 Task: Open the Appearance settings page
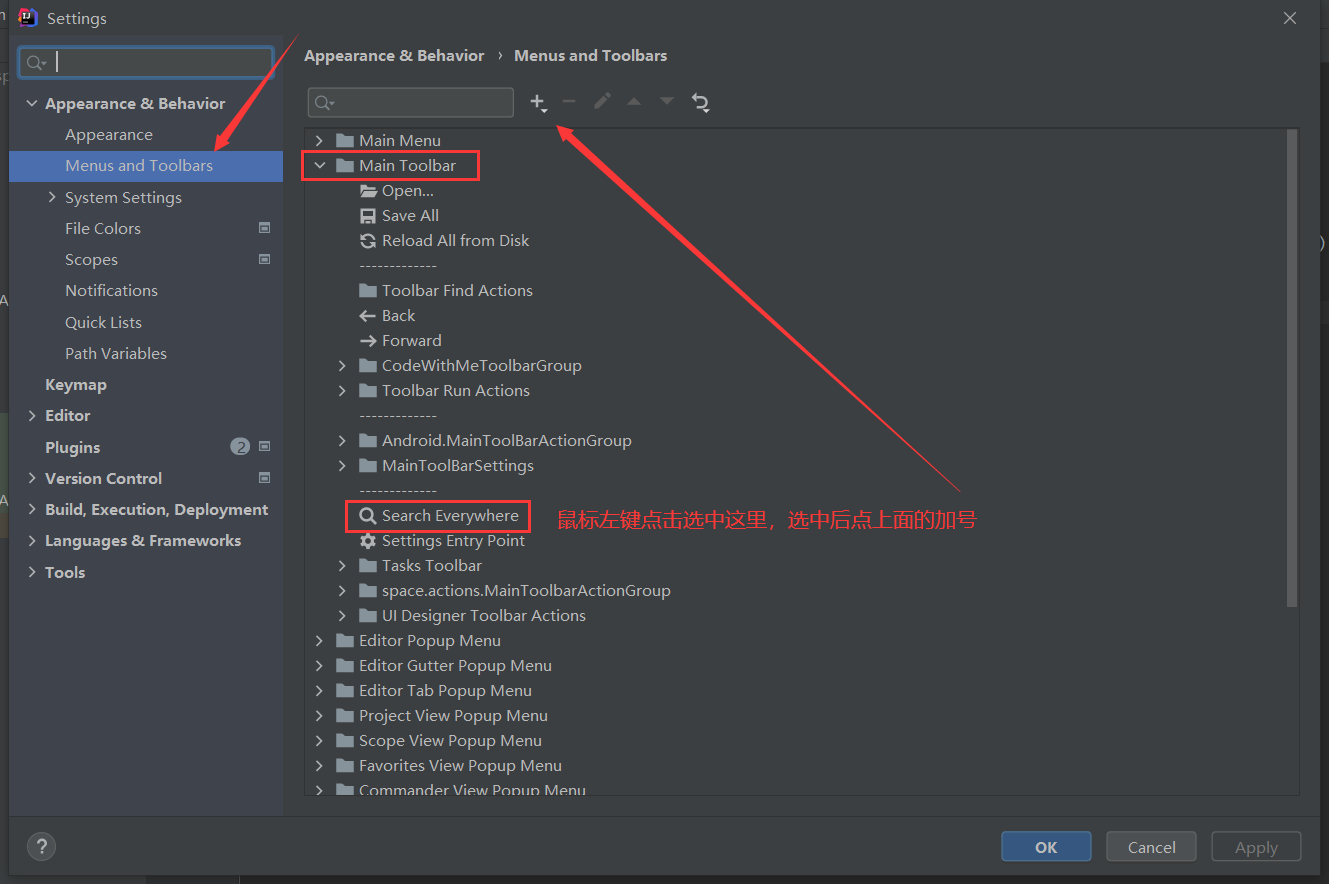(109, 134)
